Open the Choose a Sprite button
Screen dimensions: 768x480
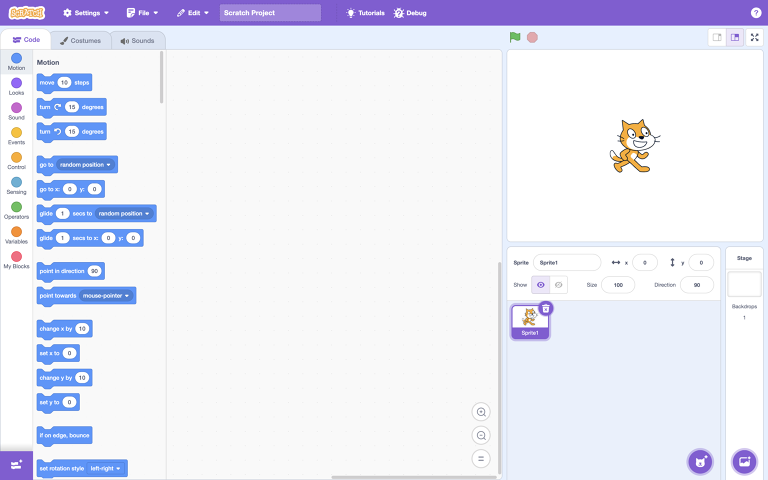point(700,461)
